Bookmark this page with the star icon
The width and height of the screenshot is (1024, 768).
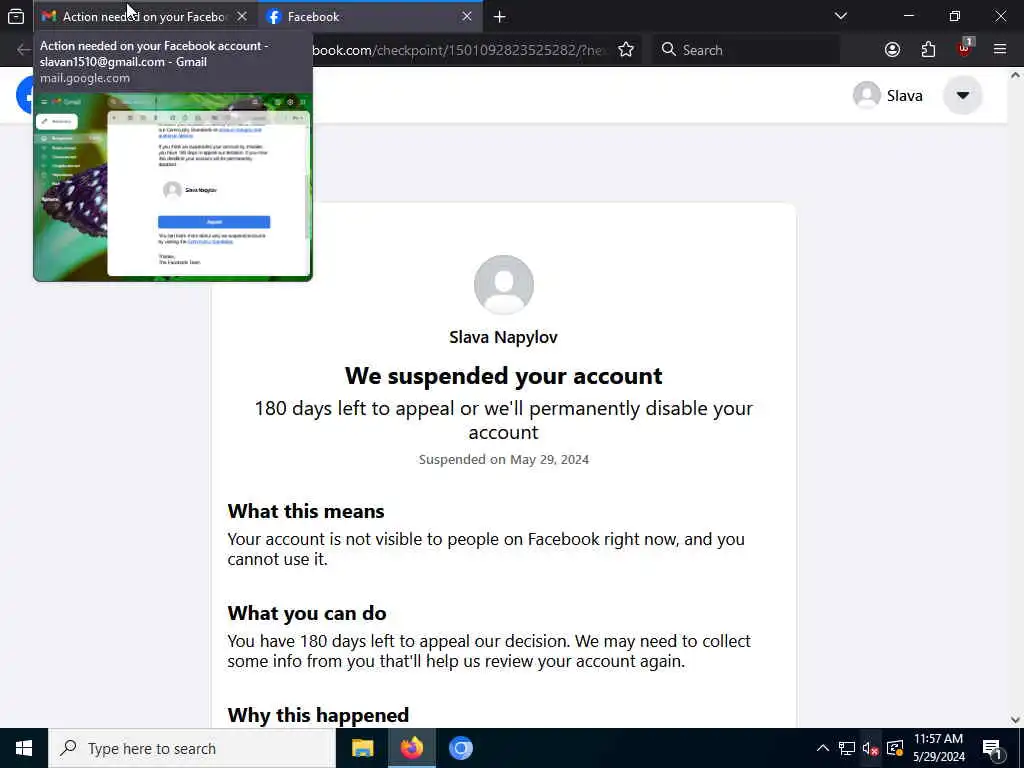(626, 50)
